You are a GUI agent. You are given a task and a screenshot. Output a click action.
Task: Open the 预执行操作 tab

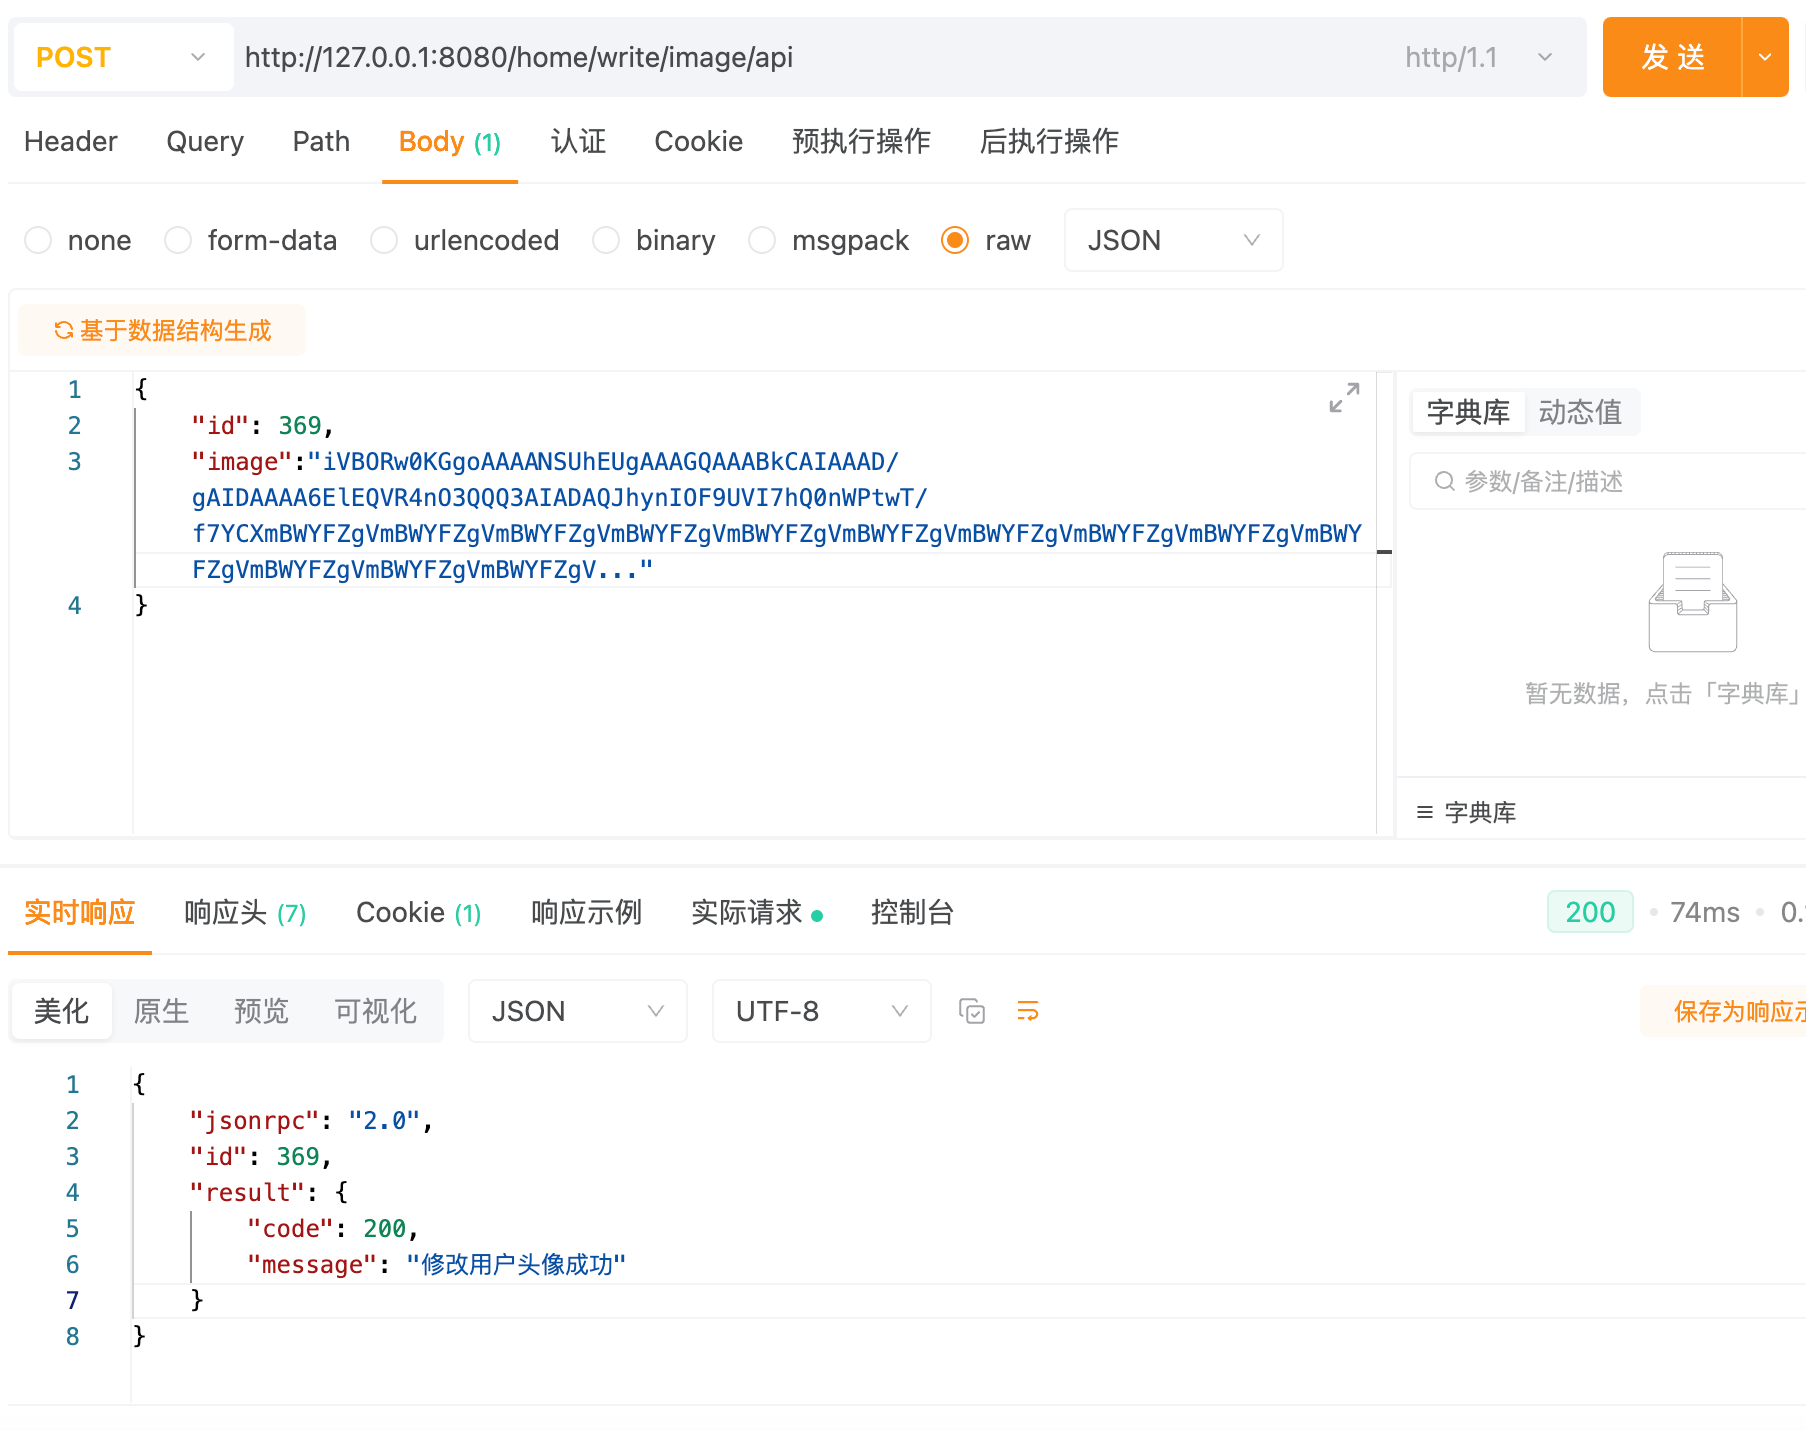click(x=861, y=142)
